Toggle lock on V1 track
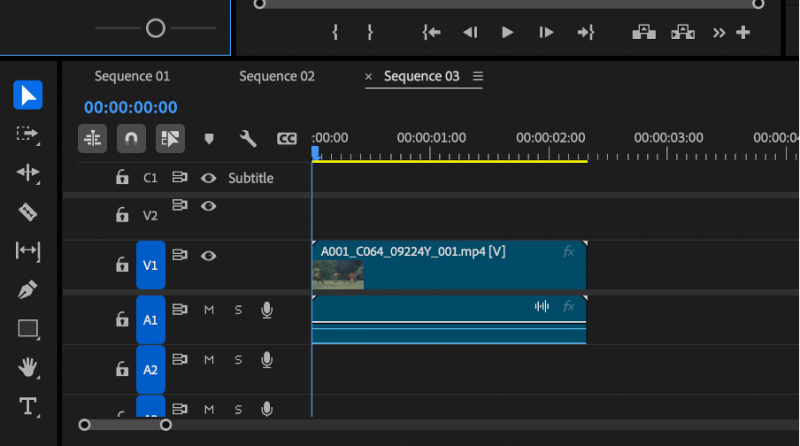The width and height of the screenshot is (800, 446). pos(122,264)
